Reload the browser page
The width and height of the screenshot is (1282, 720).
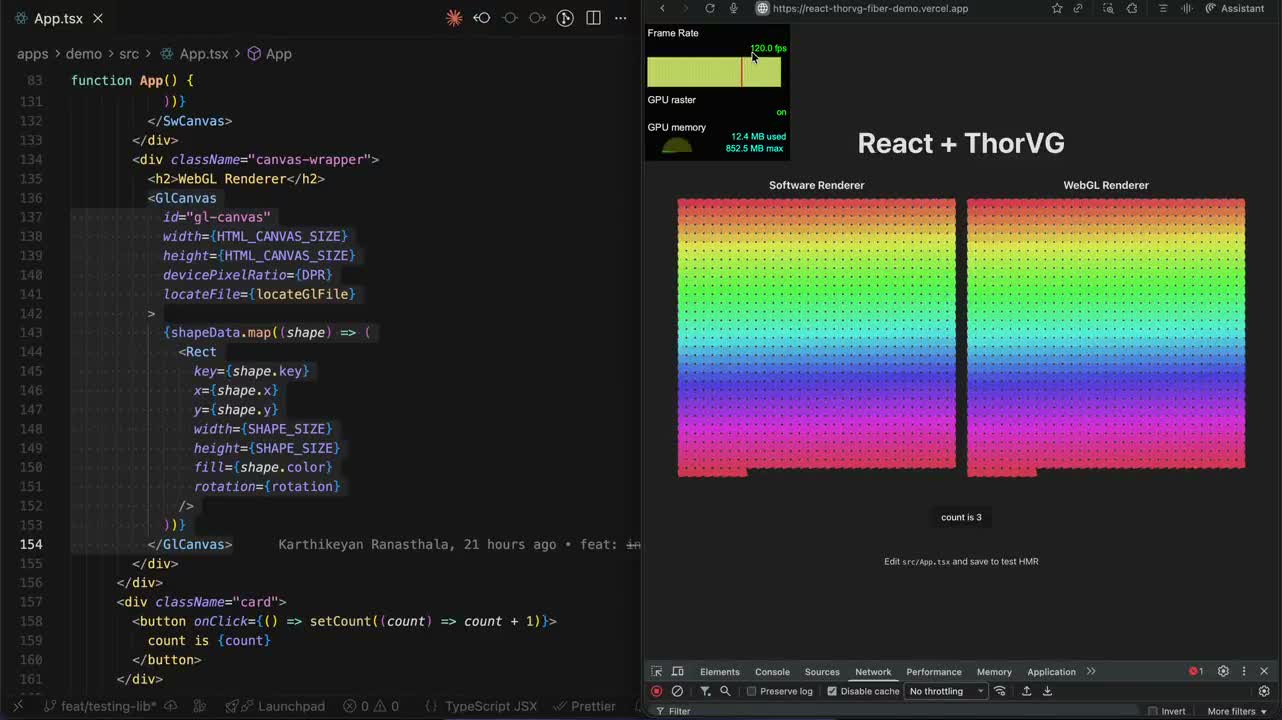710,8
